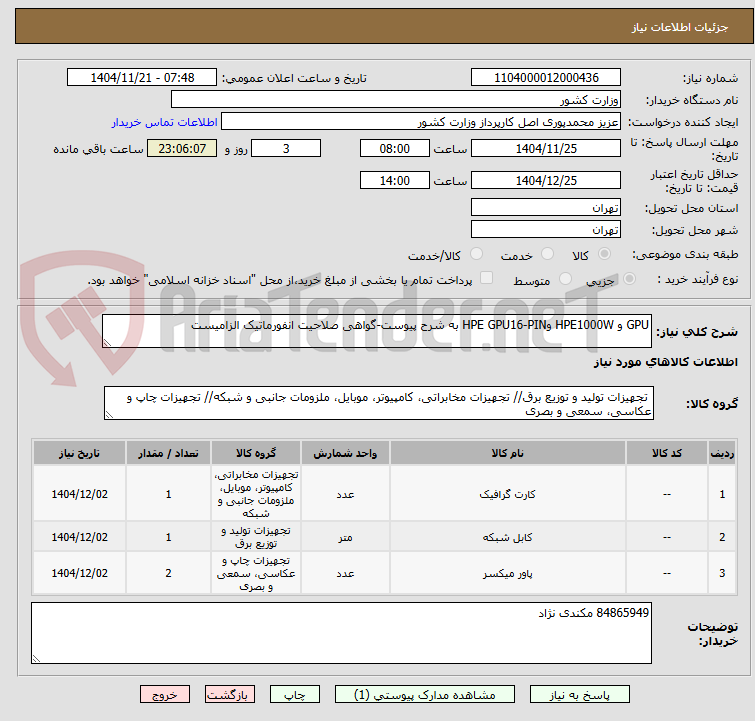
Task: Click the نام کالا column header
Action: coord(508,453)
